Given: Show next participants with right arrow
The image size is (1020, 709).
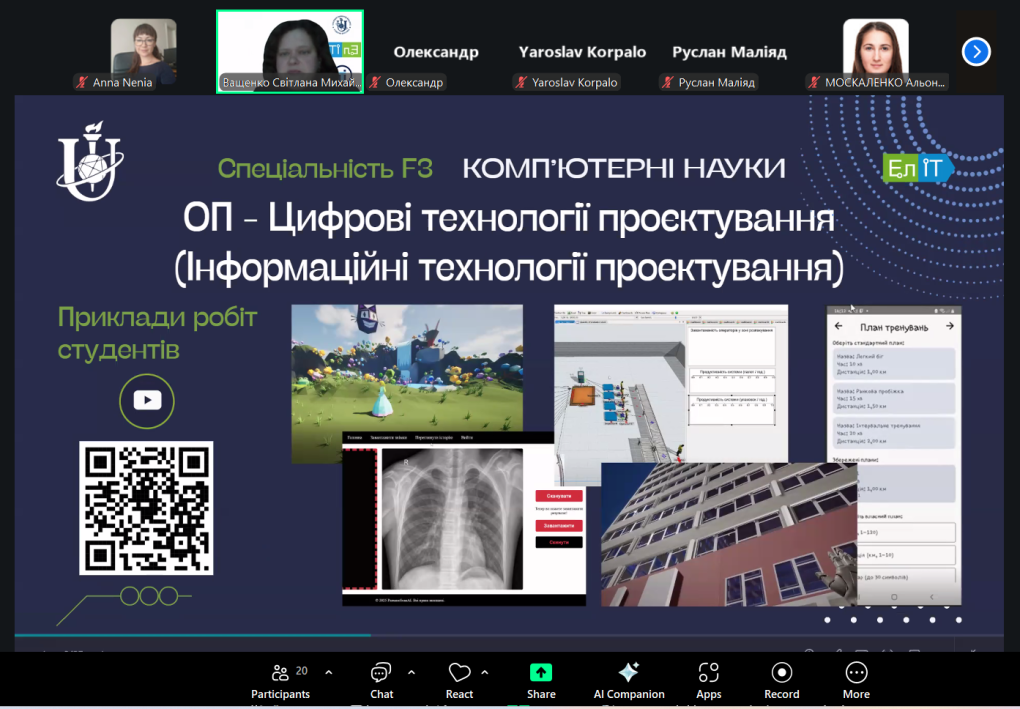Looking at the screenshot, I should [x=976, y=51].
